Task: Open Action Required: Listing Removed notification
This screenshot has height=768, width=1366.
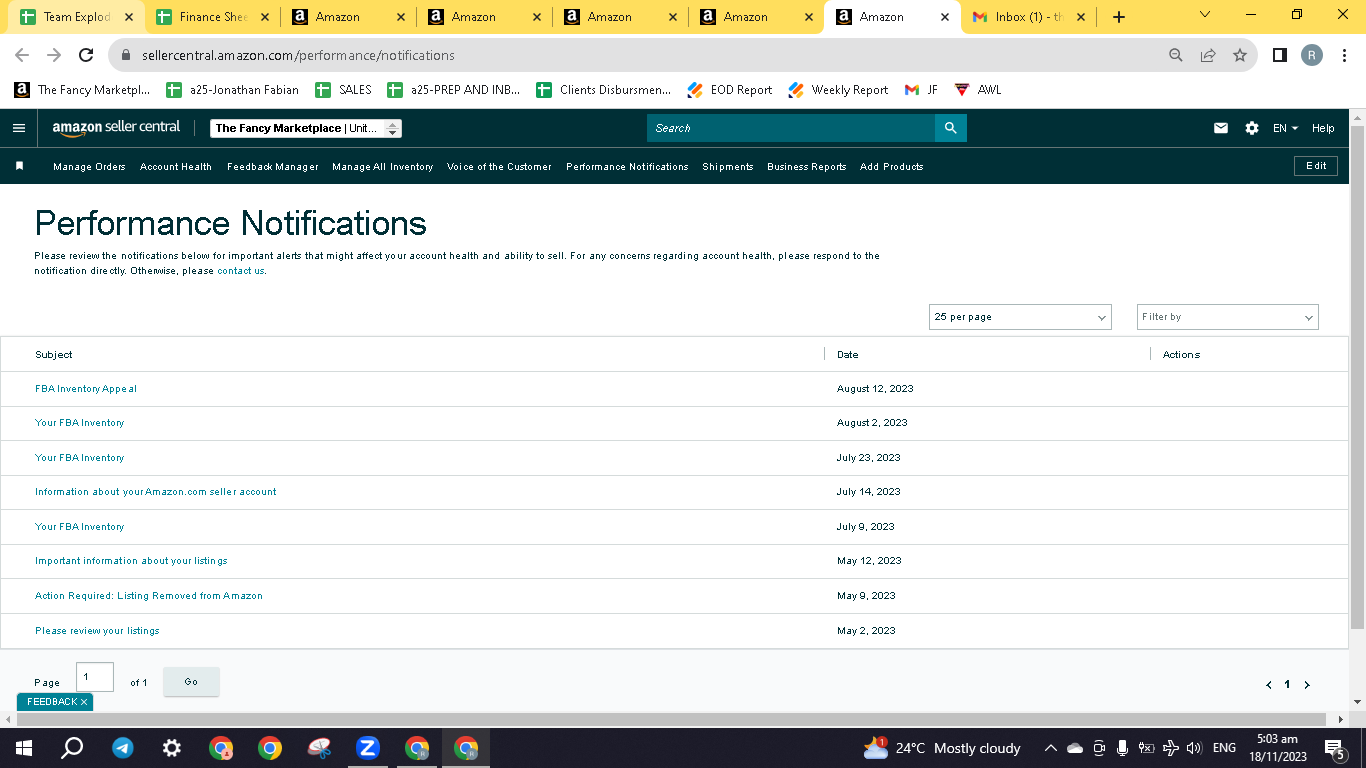Action: click(149, 596)
